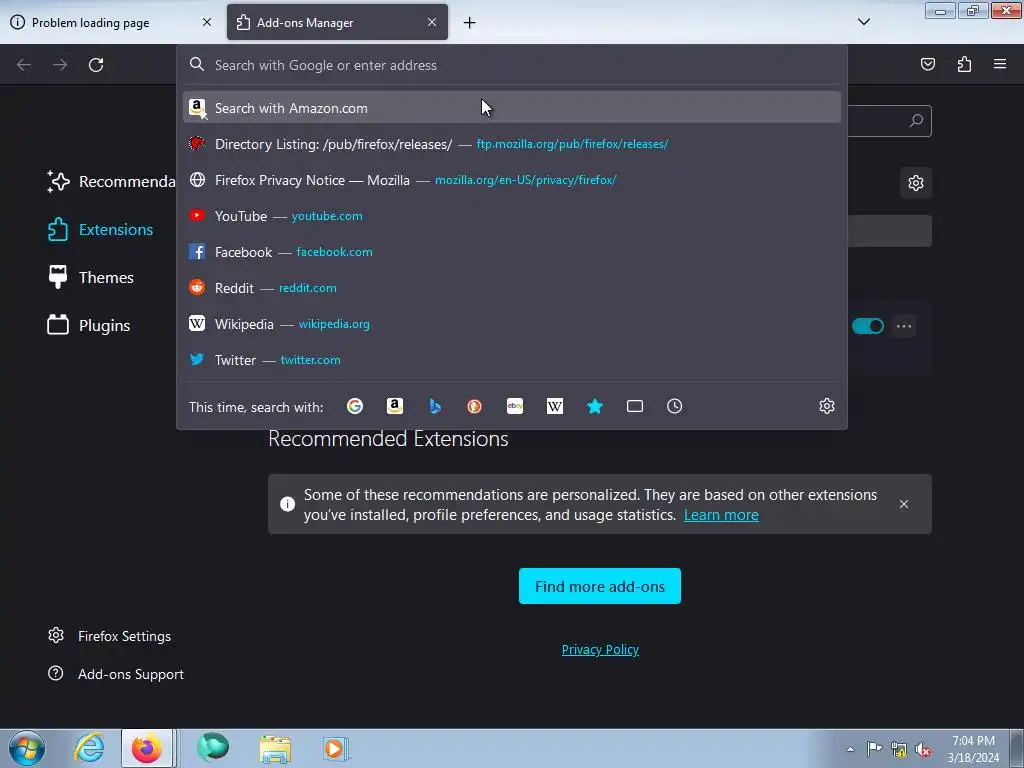Focus the address bar search field
The height and width of the screenshot is (768, 1024).
point(511,65)
